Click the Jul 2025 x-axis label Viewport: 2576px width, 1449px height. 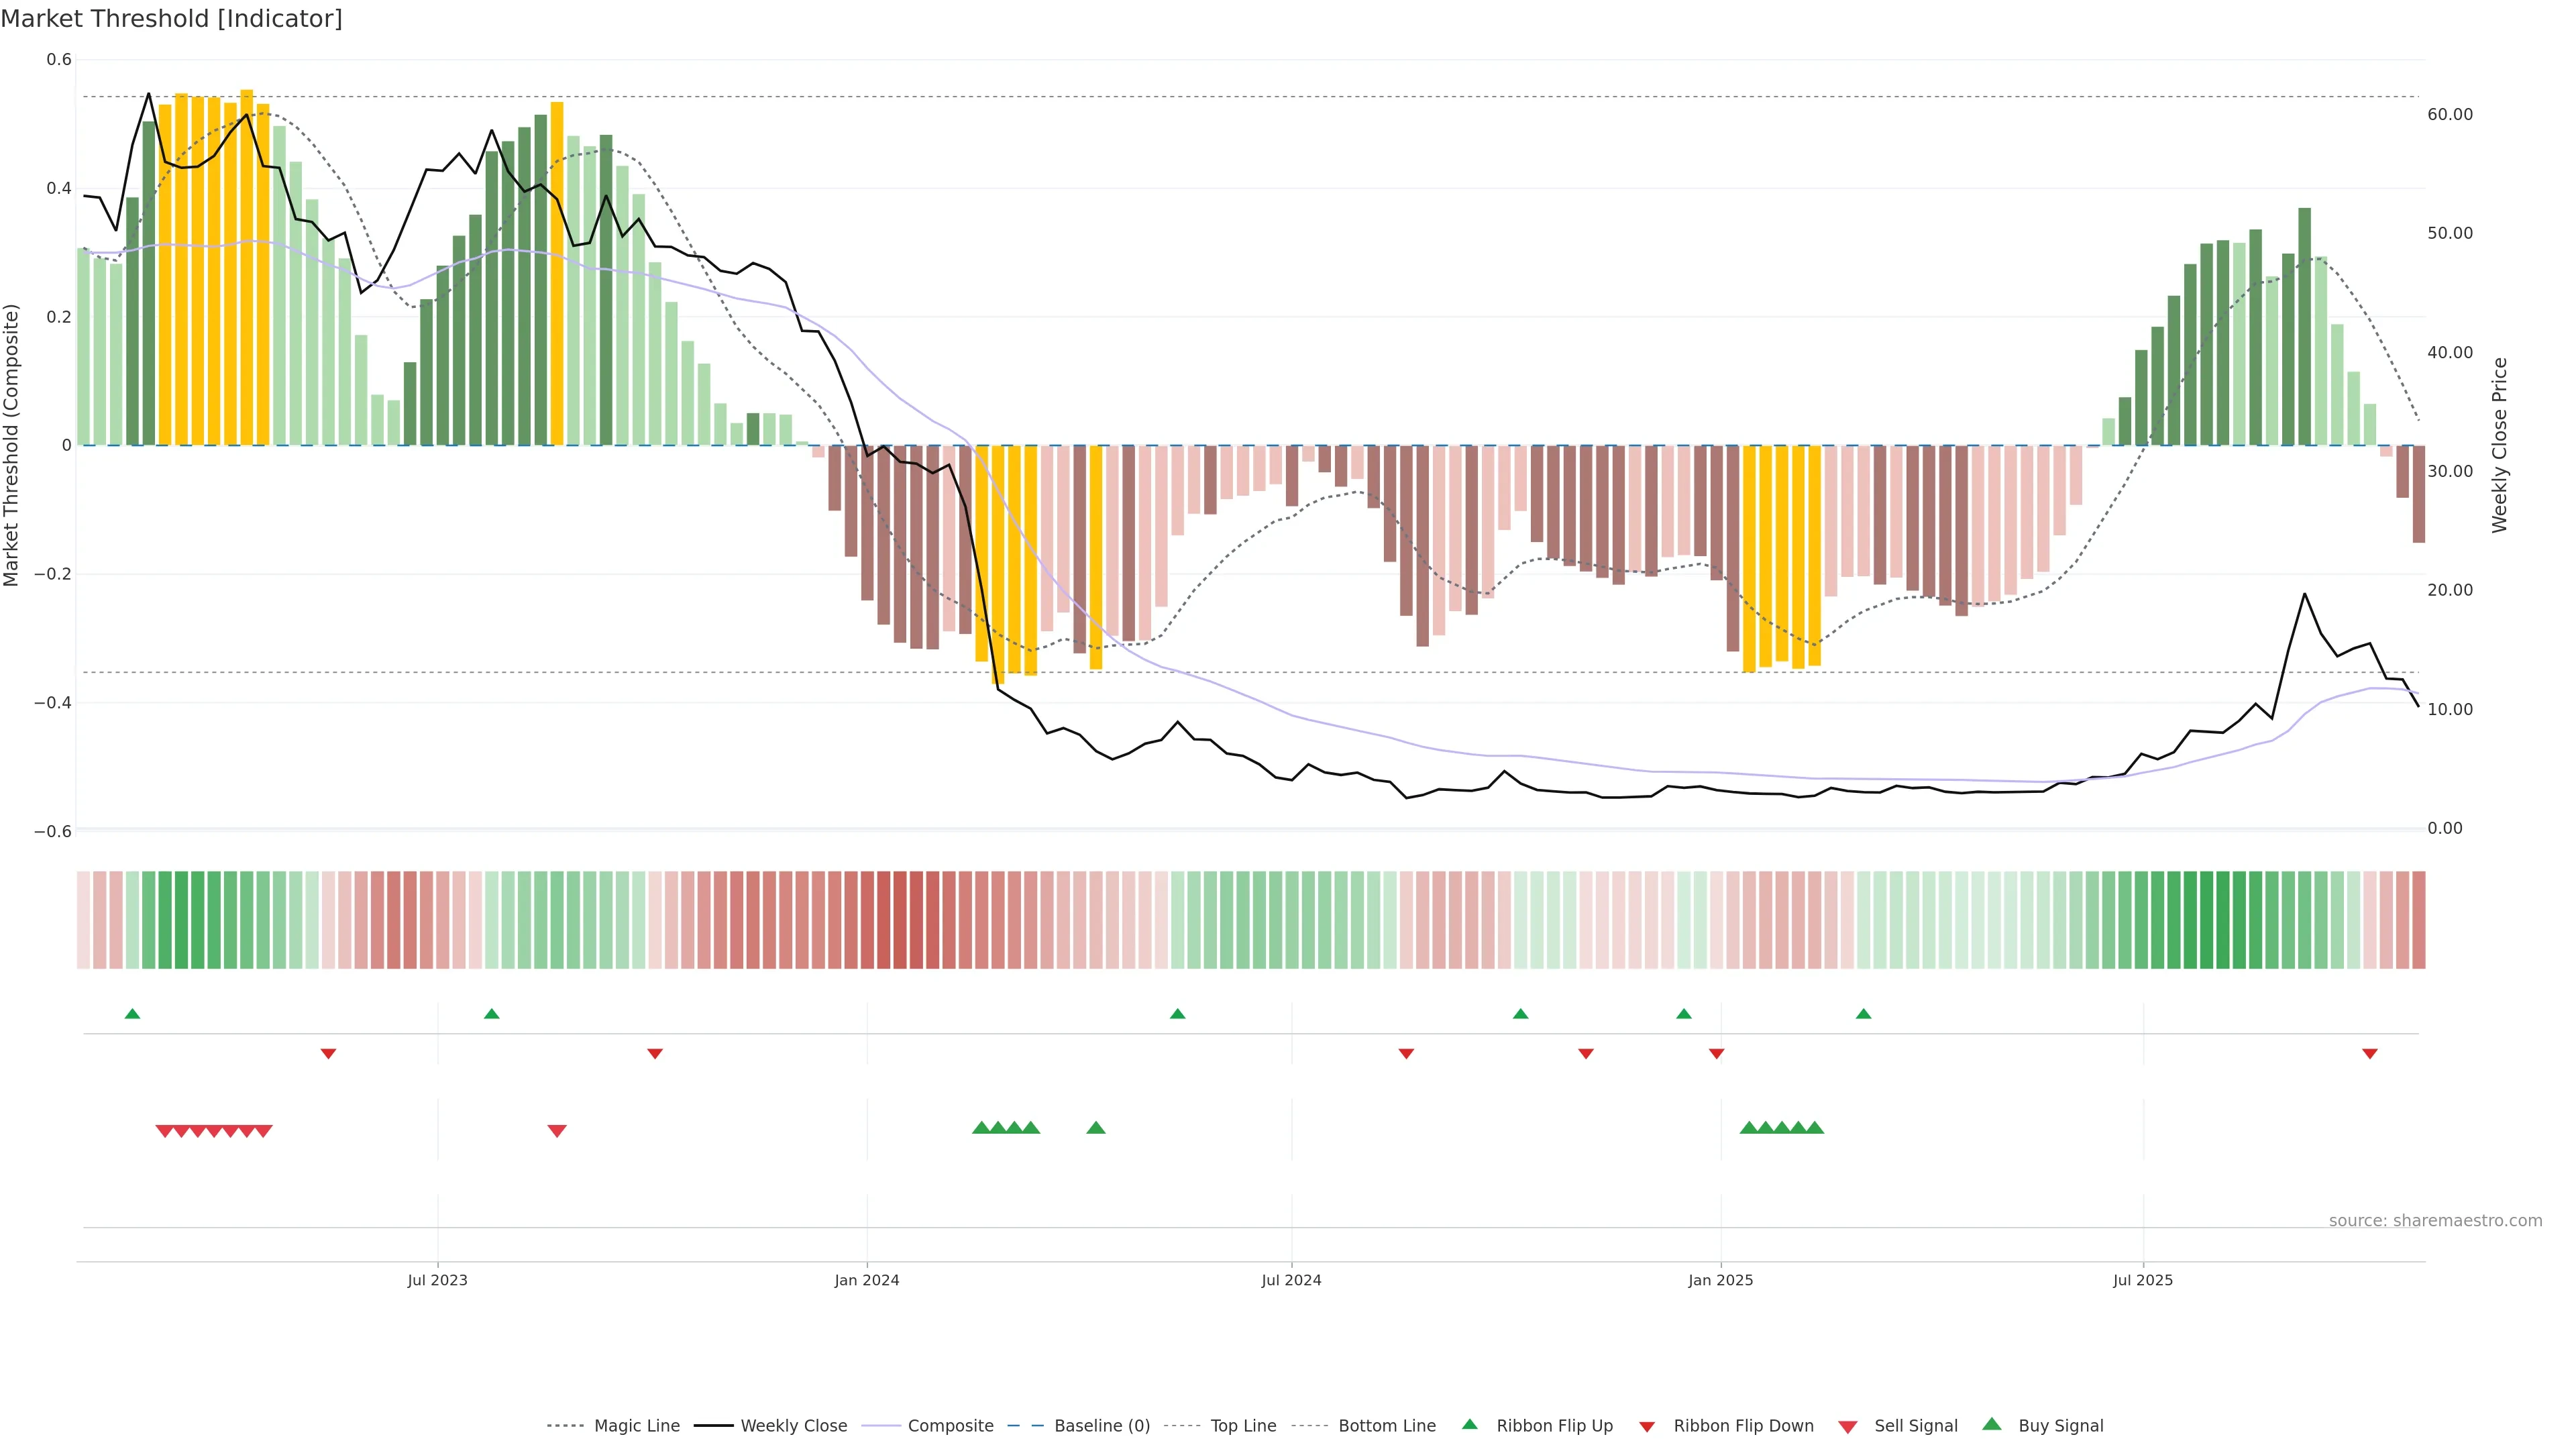(x=2143, y=1280)
